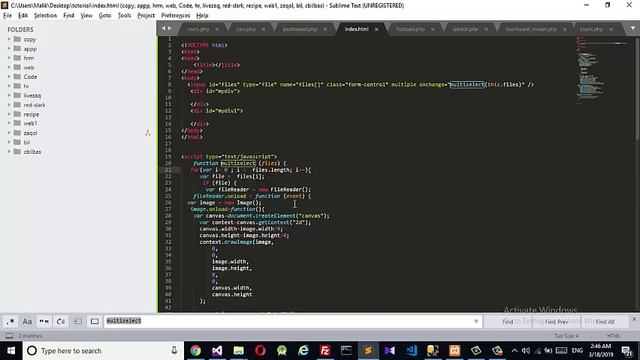Click the minimap code overview

[602, 69]
